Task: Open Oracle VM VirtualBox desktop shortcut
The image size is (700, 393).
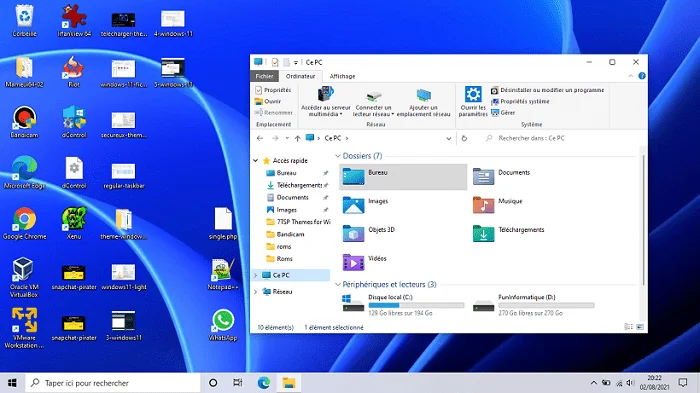Action: (x=25, y=277)
